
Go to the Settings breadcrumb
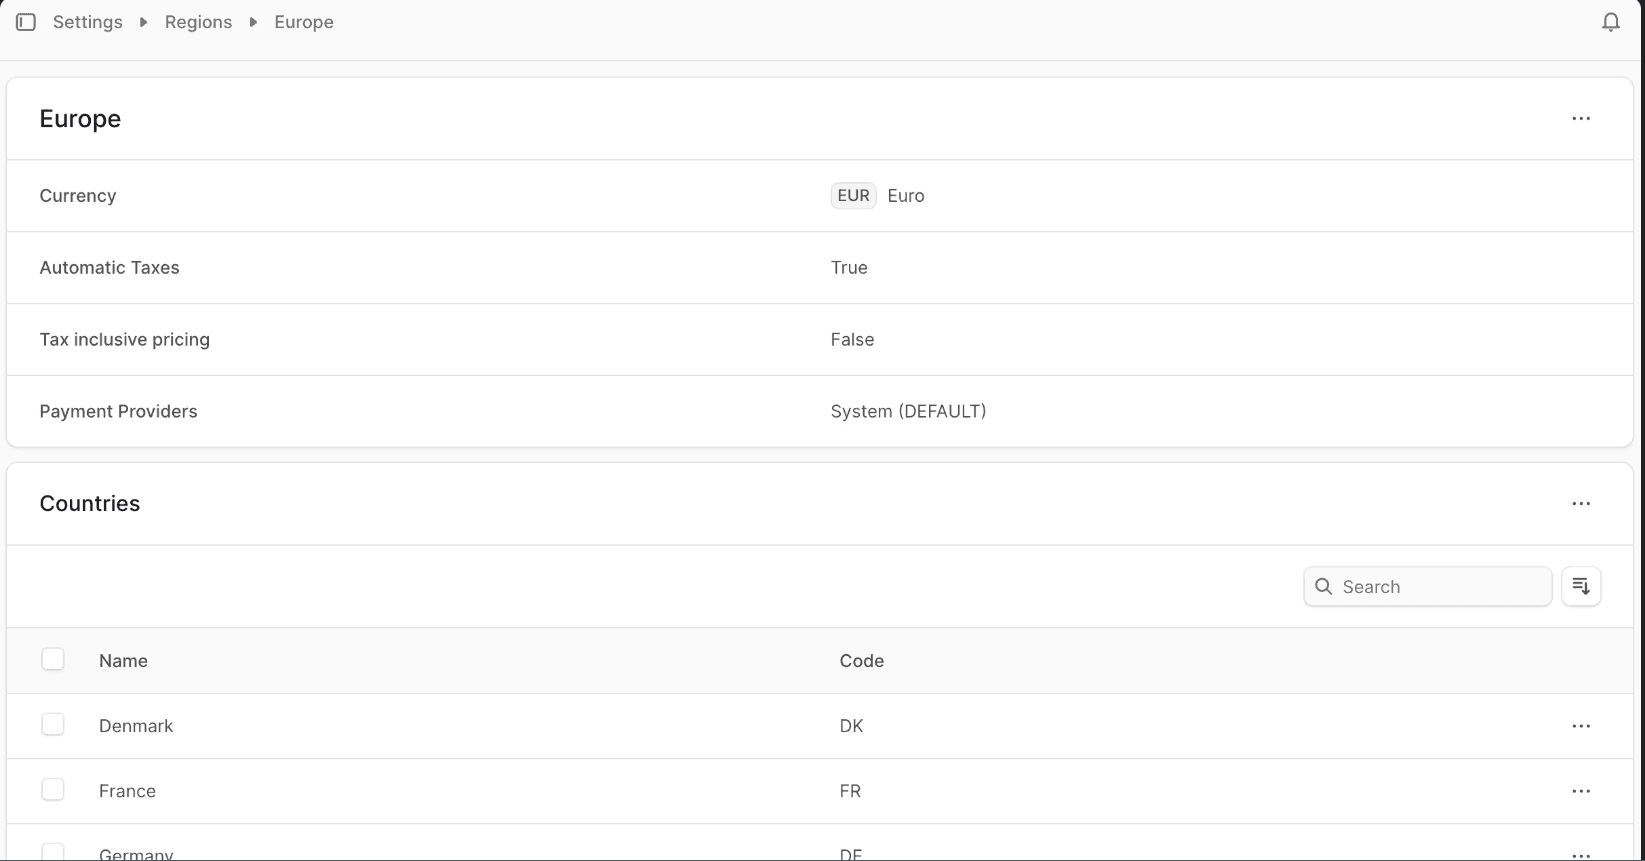[88, 22]
